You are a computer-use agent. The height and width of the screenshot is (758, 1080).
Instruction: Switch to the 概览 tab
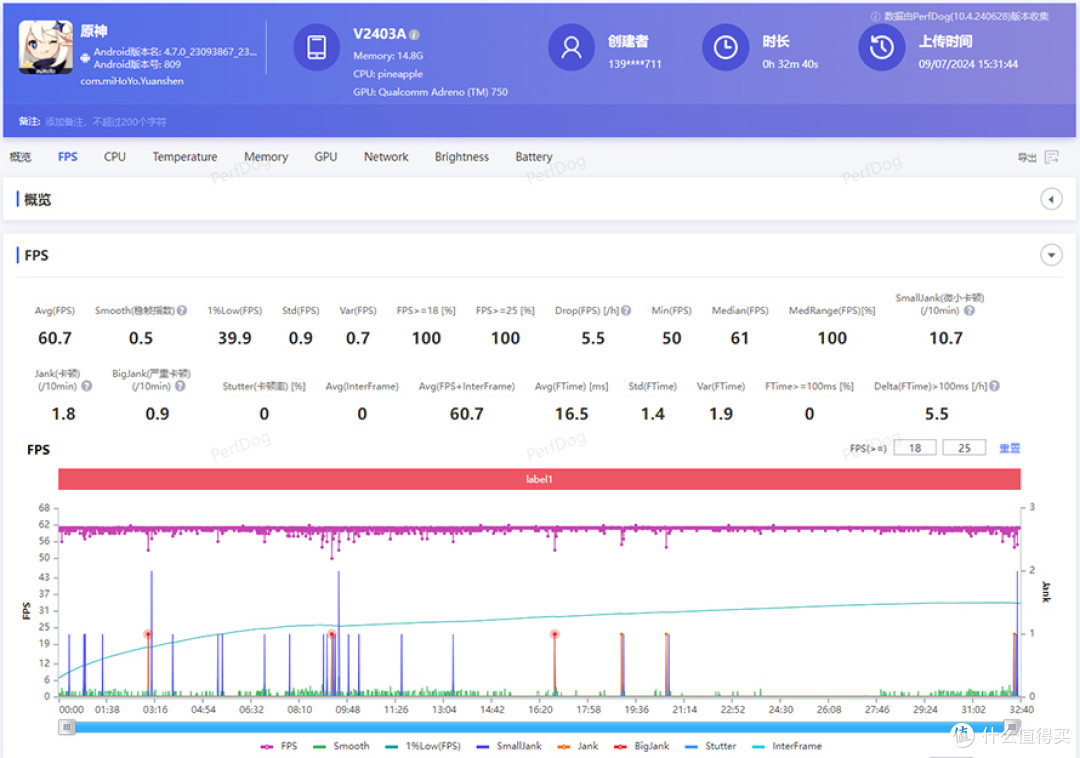(x=21, y=157)
